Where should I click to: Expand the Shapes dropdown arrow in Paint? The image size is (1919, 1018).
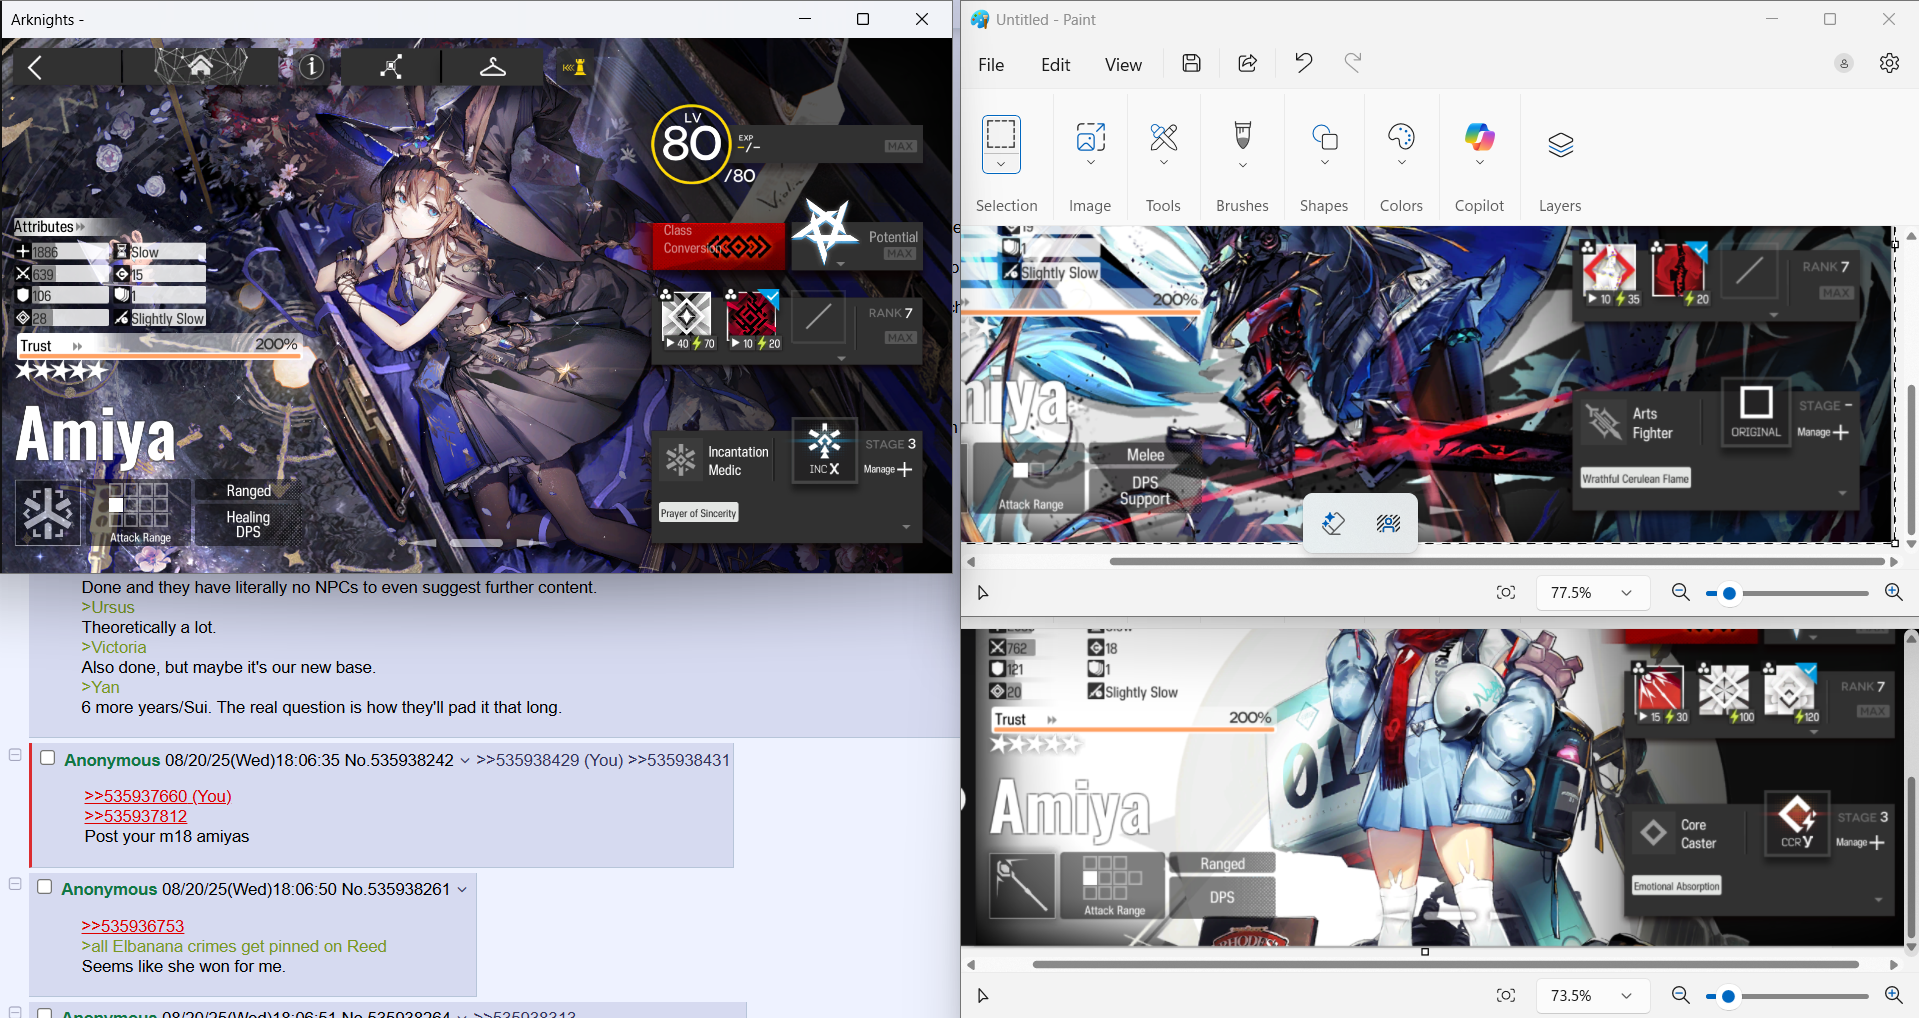(x=1324, y=163)
